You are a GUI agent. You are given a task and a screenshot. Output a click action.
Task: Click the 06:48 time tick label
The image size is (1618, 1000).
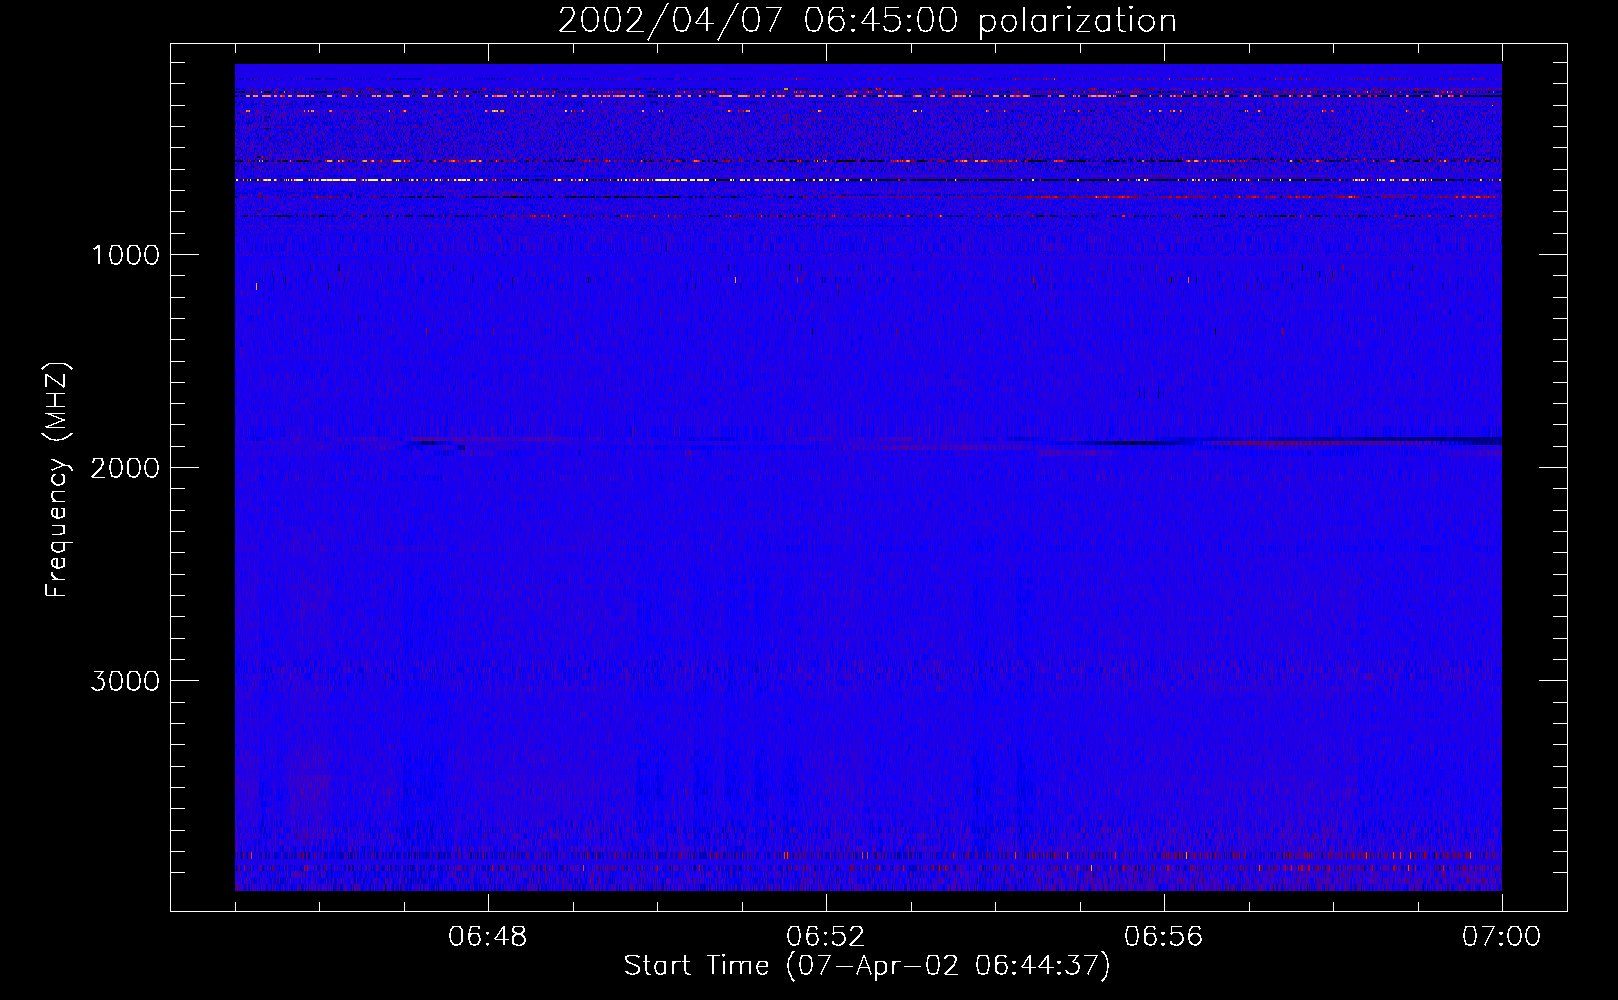click(488, 937)
